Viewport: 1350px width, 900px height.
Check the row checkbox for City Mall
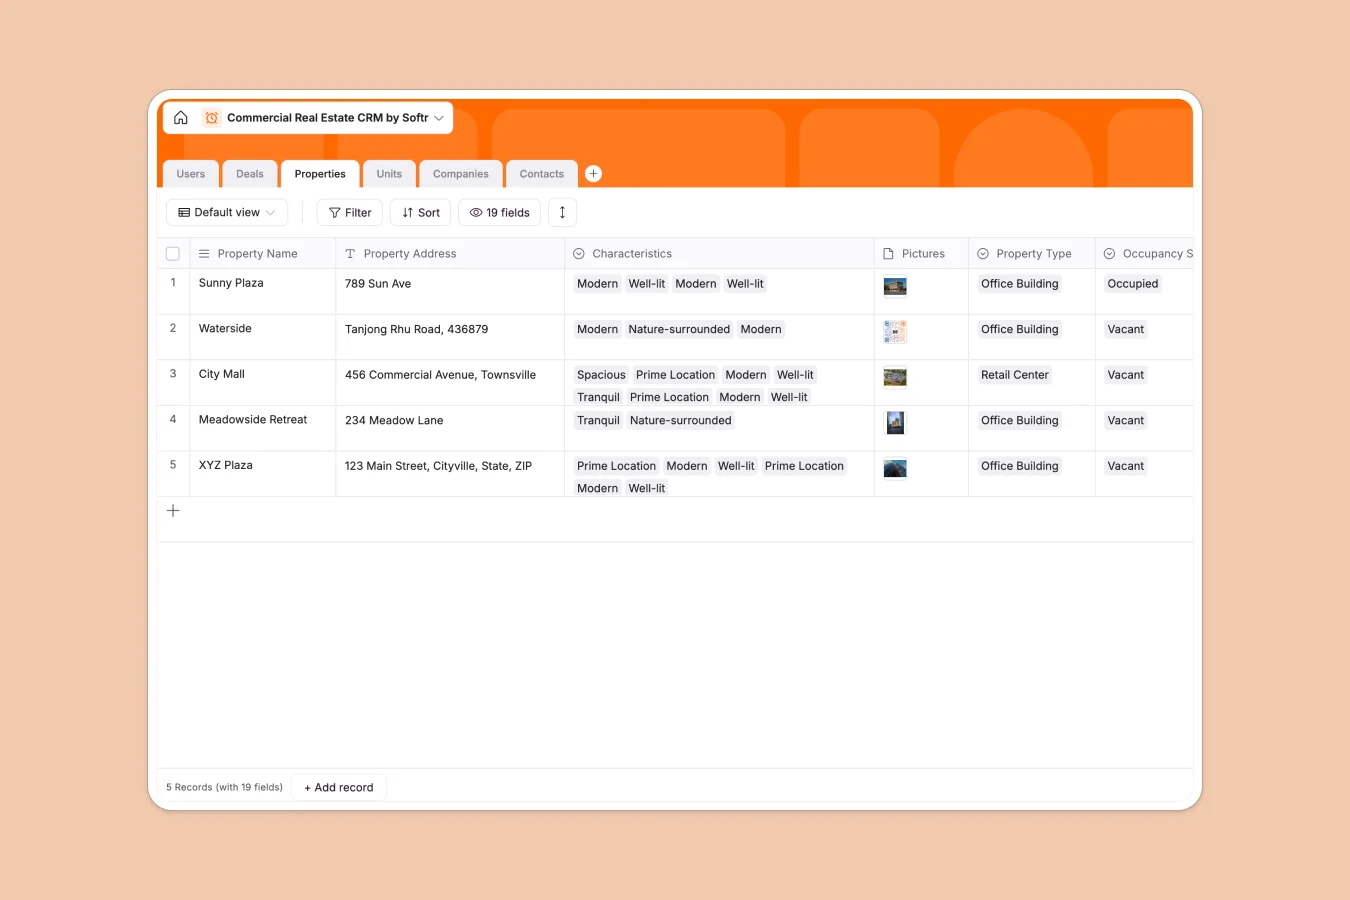coord(172,374)
